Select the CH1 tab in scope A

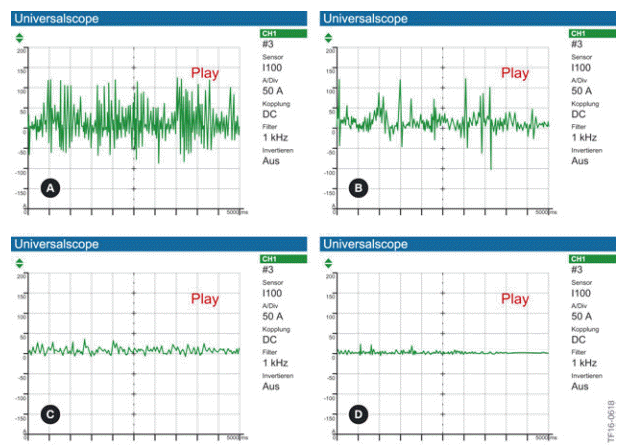(x=284, y=33)
